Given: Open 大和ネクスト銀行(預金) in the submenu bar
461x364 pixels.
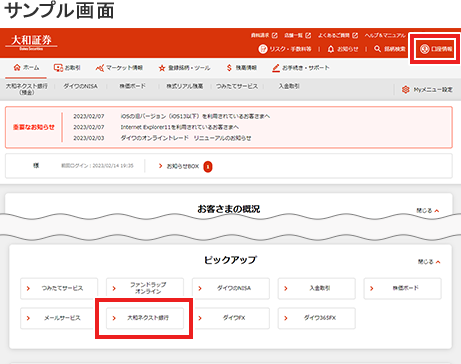Looking at the screenshot, I should (x=26, y=89).
